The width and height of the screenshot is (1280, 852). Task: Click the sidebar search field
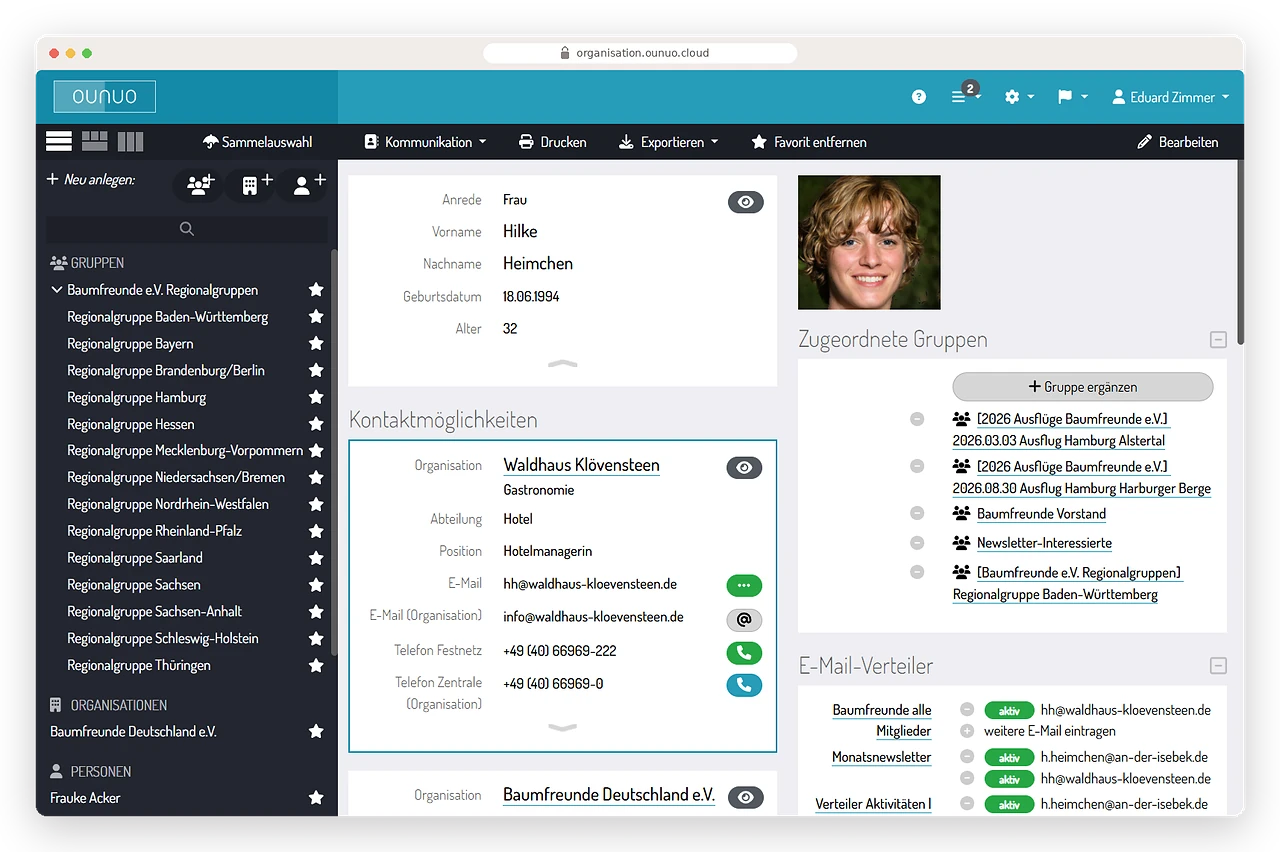[x=187, y=229]
